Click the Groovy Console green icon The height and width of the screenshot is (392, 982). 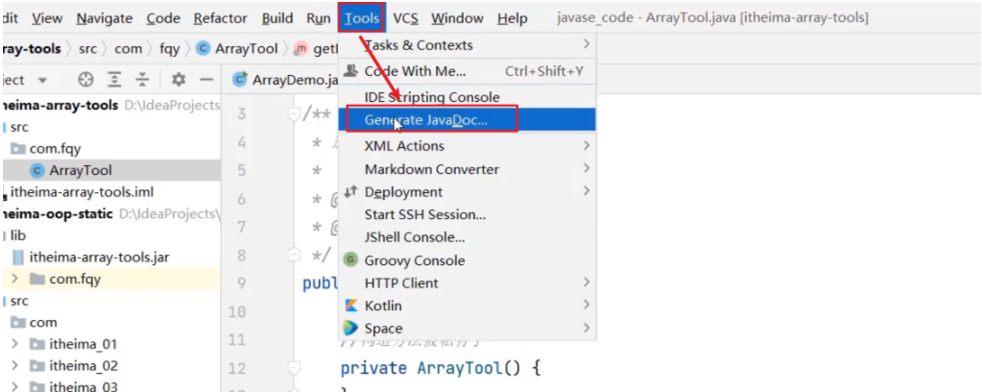coord(351,260)
